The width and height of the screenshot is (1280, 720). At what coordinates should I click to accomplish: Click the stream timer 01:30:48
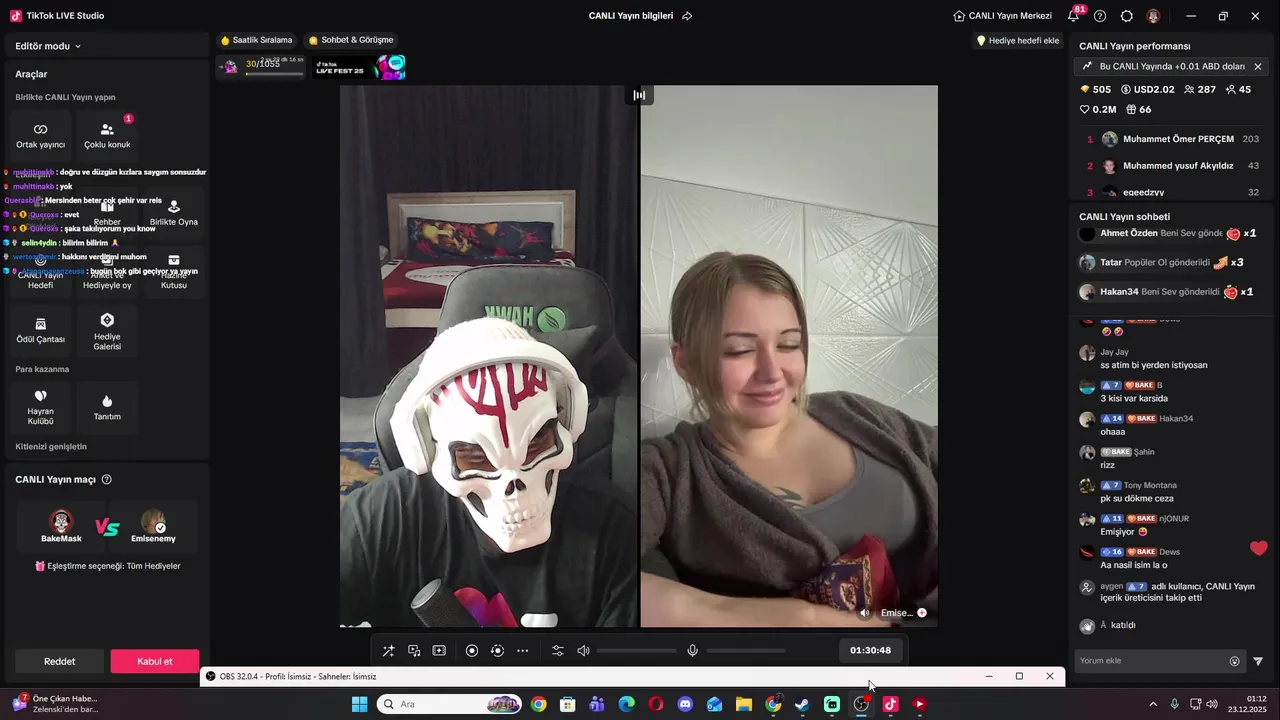(x=870, y=650)
